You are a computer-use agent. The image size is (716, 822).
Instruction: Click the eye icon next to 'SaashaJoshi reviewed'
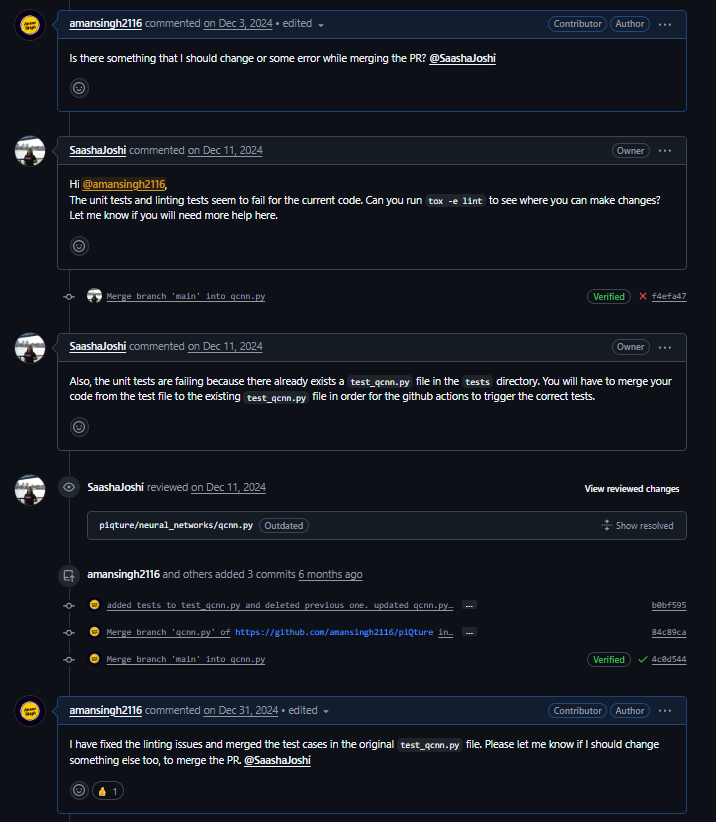tap(68, 488)
